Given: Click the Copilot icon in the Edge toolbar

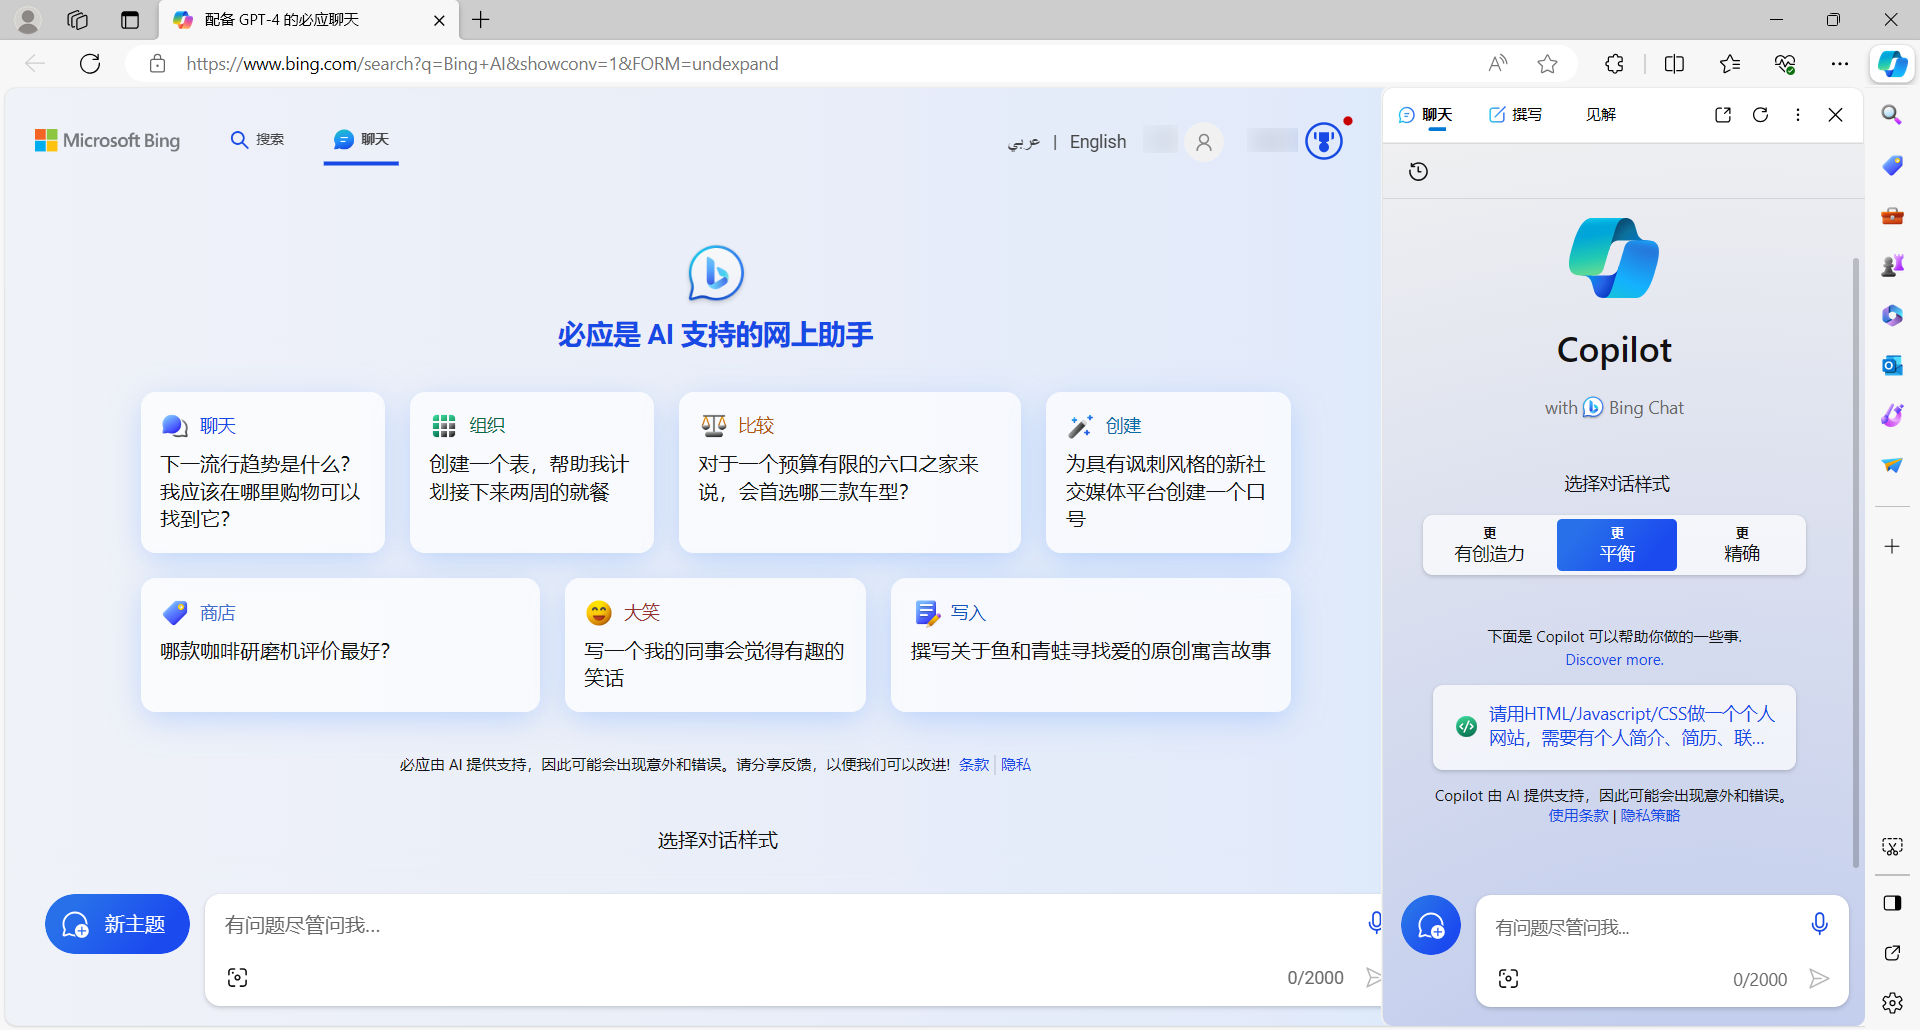Looking at the screenshot, I should (x=1892, y=64).
